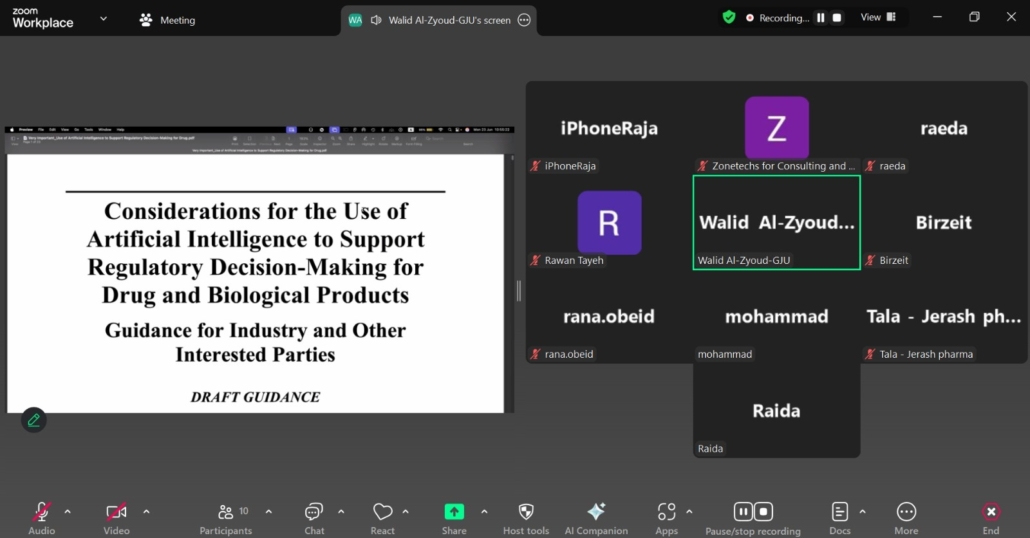Open Host tools shield icon

coord(526,512)
